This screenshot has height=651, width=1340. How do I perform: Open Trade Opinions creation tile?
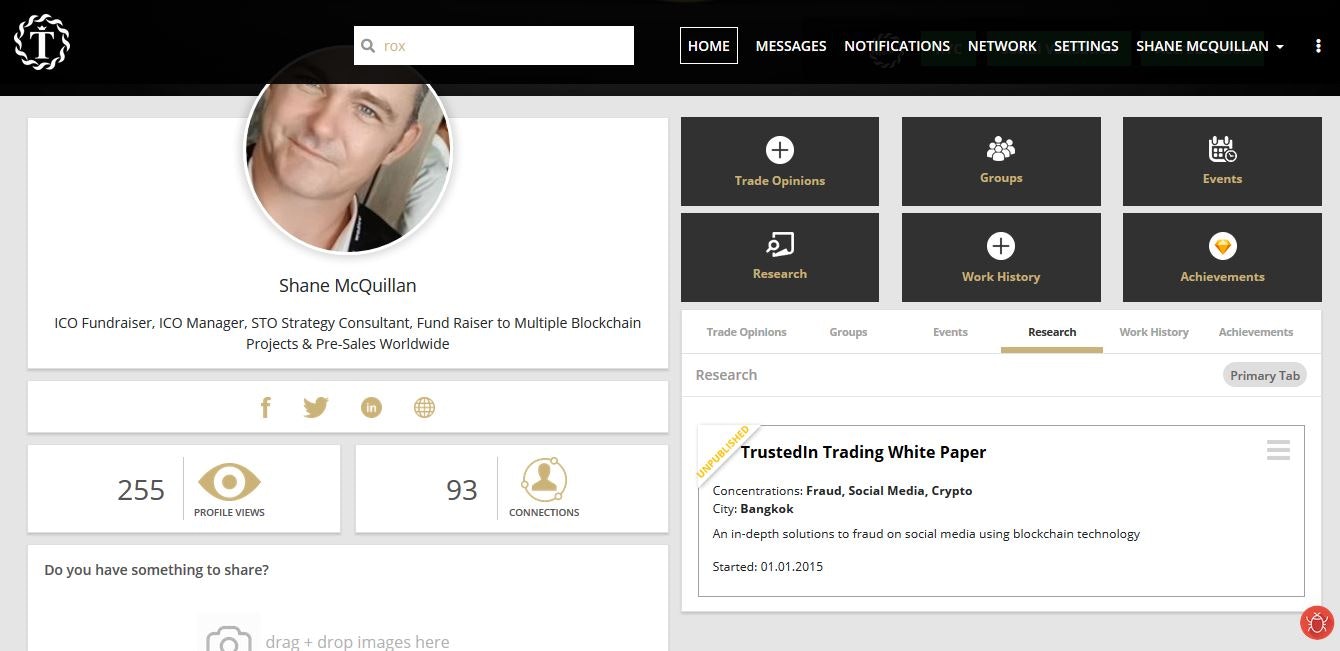pyautogui.click(x=779, y=161)
